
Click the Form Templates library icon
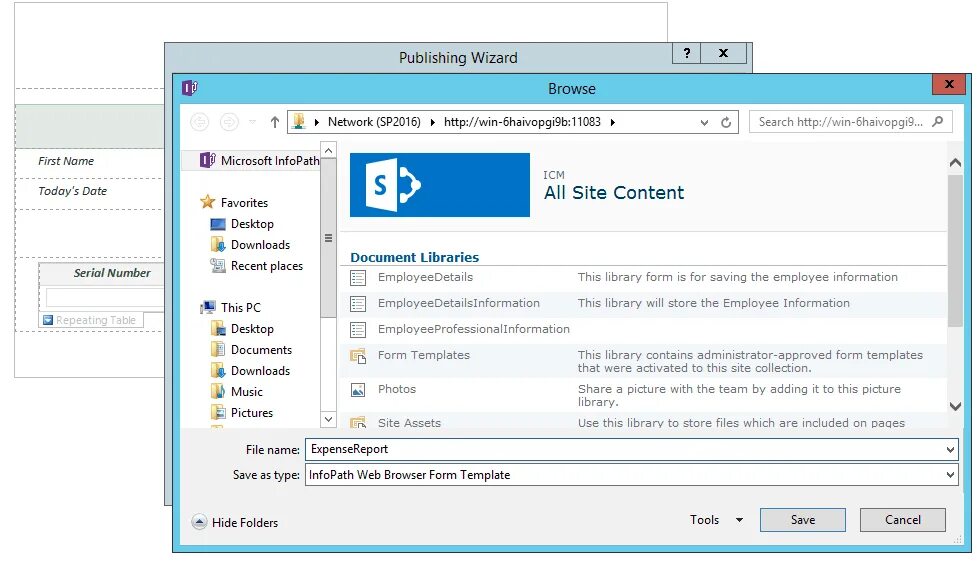coord(358,357)
